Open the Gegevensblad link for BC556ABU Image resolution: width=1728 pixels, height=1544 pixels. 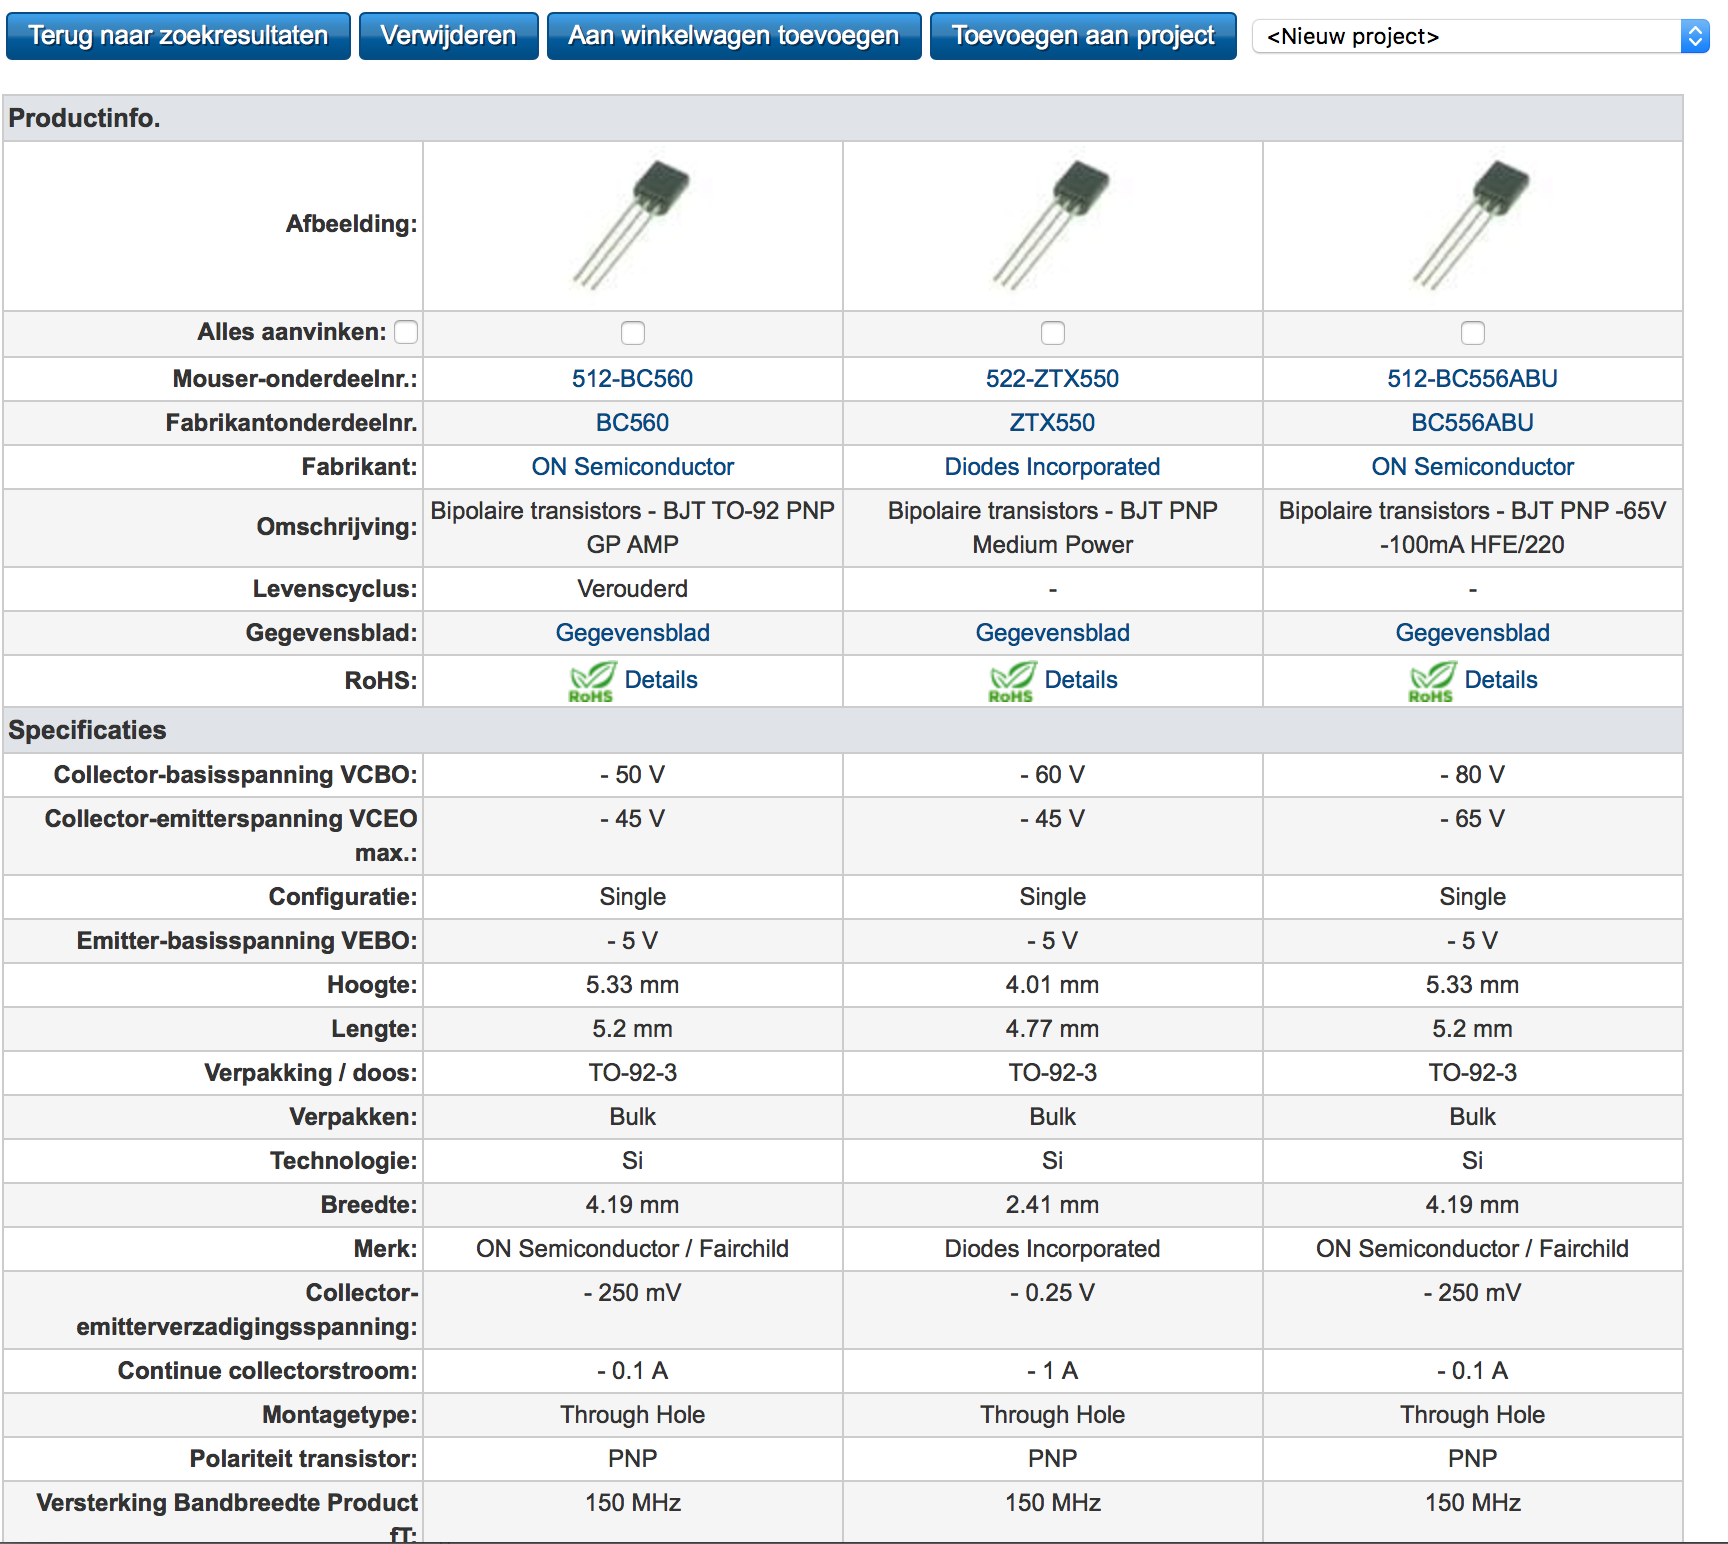point(1472,633)
